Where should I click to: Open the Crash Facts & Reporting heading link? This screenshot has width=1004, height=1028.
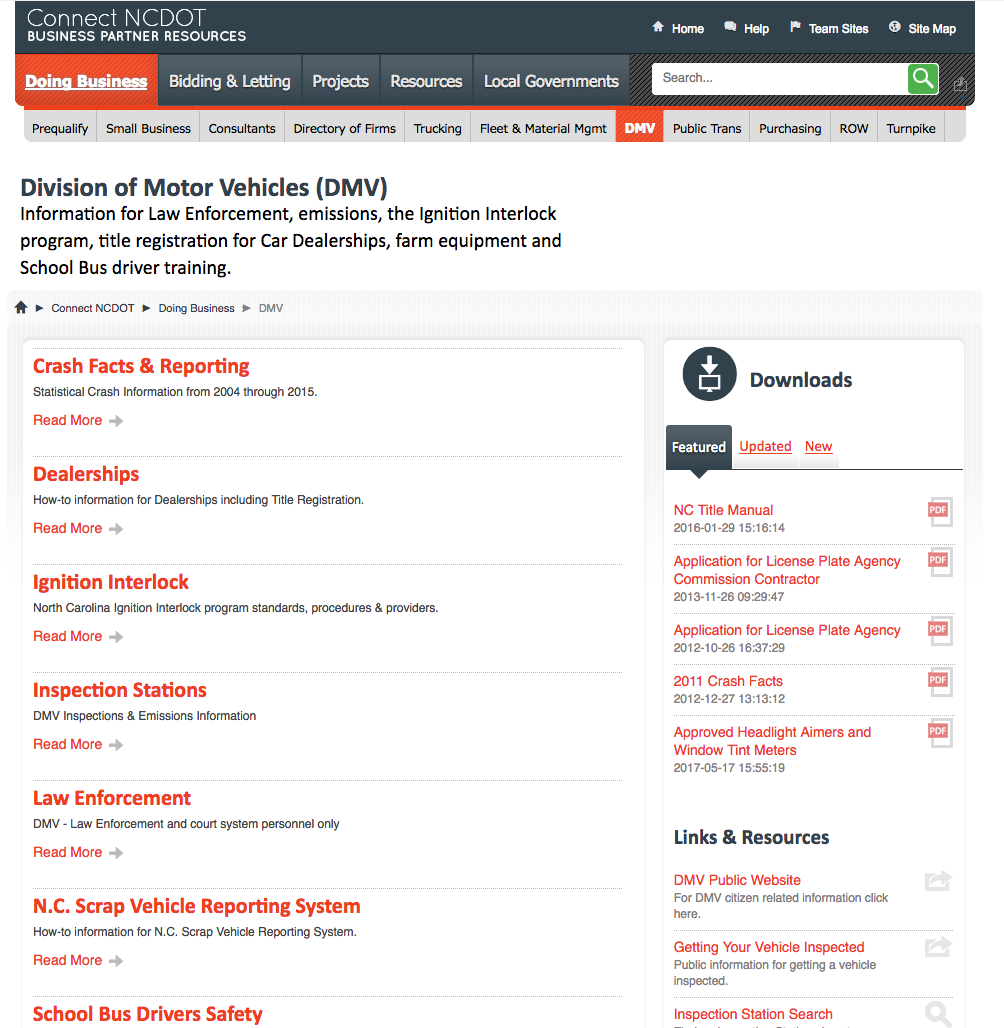point(141,366)
